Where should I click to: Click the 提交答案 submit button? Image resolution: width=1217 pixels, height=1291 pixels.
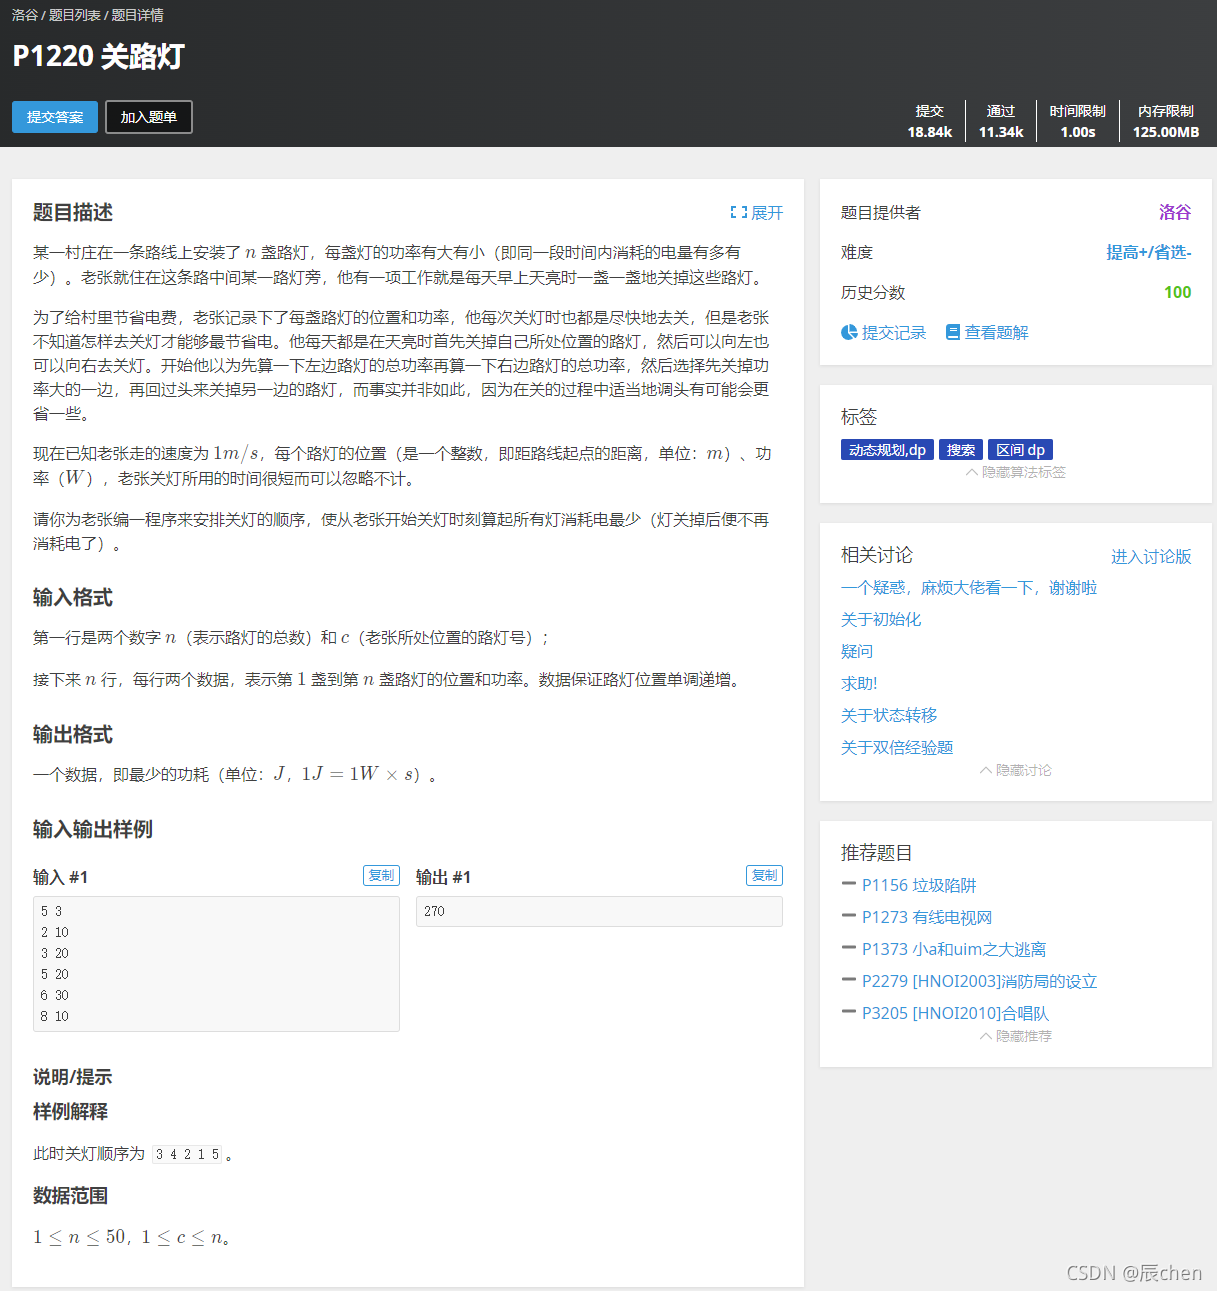coord(55,117)
